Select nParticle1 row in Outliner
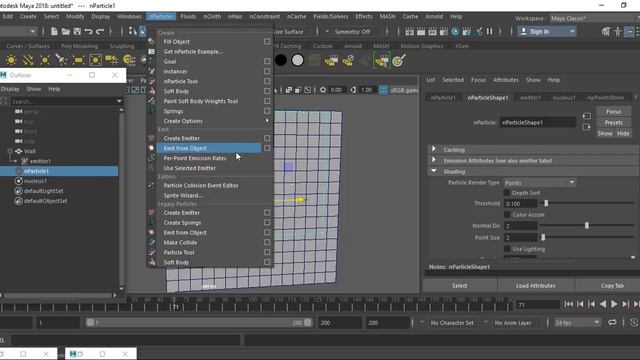The height and width of the screenshot is (360, 640). click(59, 171)
